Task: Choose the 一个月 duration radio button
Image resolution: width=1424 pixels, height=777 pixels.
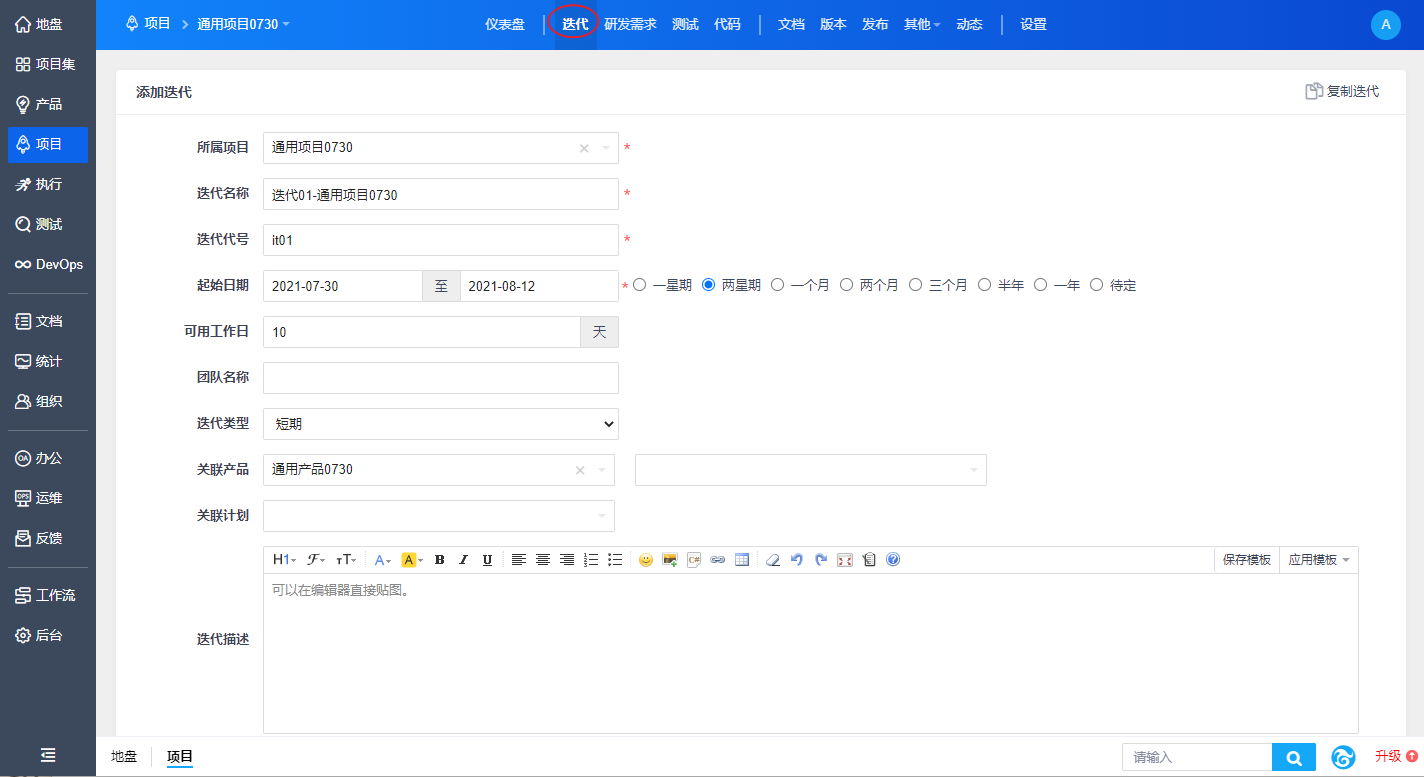Action: click(778, 285)
